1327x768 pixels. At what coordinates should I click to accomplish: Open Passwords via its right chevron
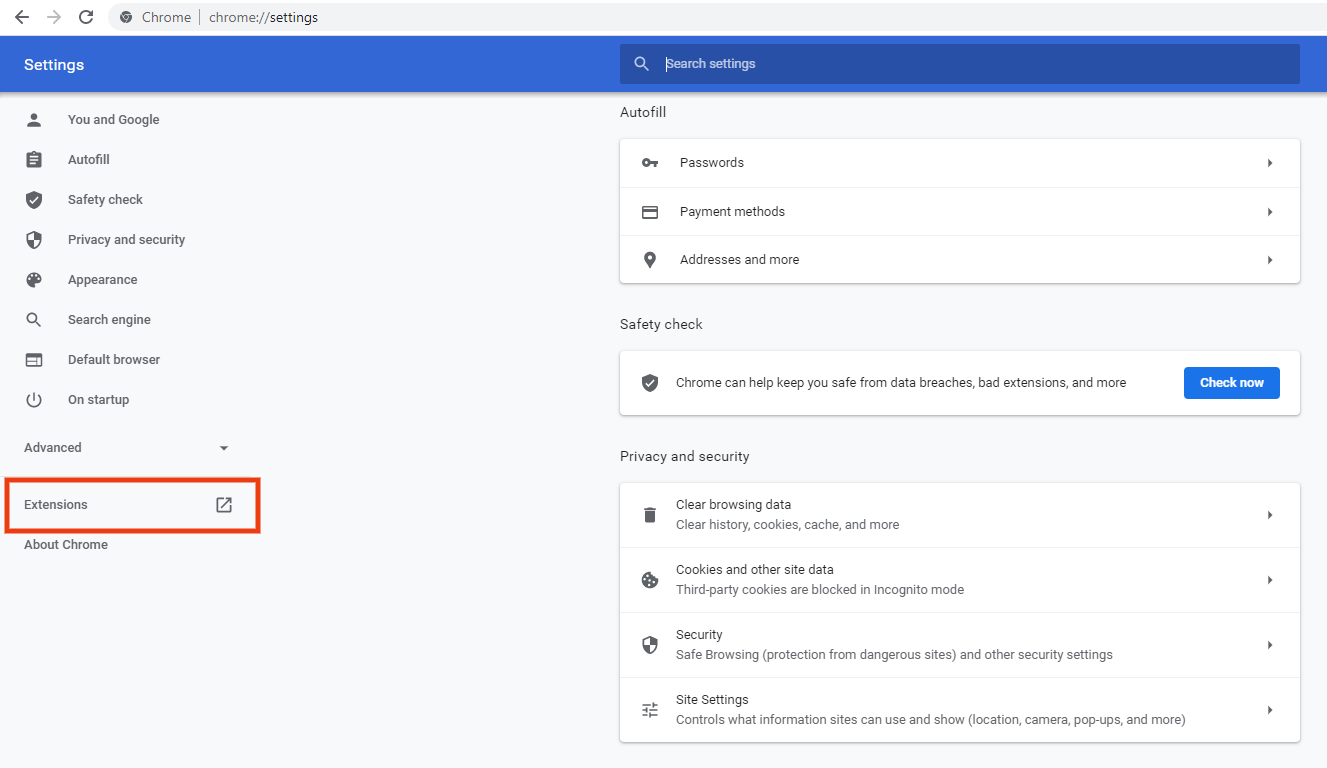[1270, 162]
